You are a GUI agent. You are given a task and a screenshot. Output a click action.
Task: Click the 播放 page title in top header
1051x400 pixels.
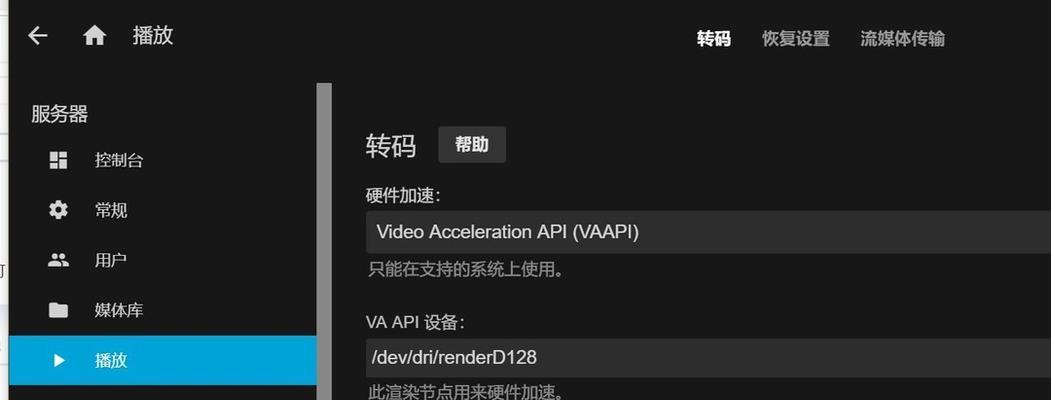click(153, 36)
